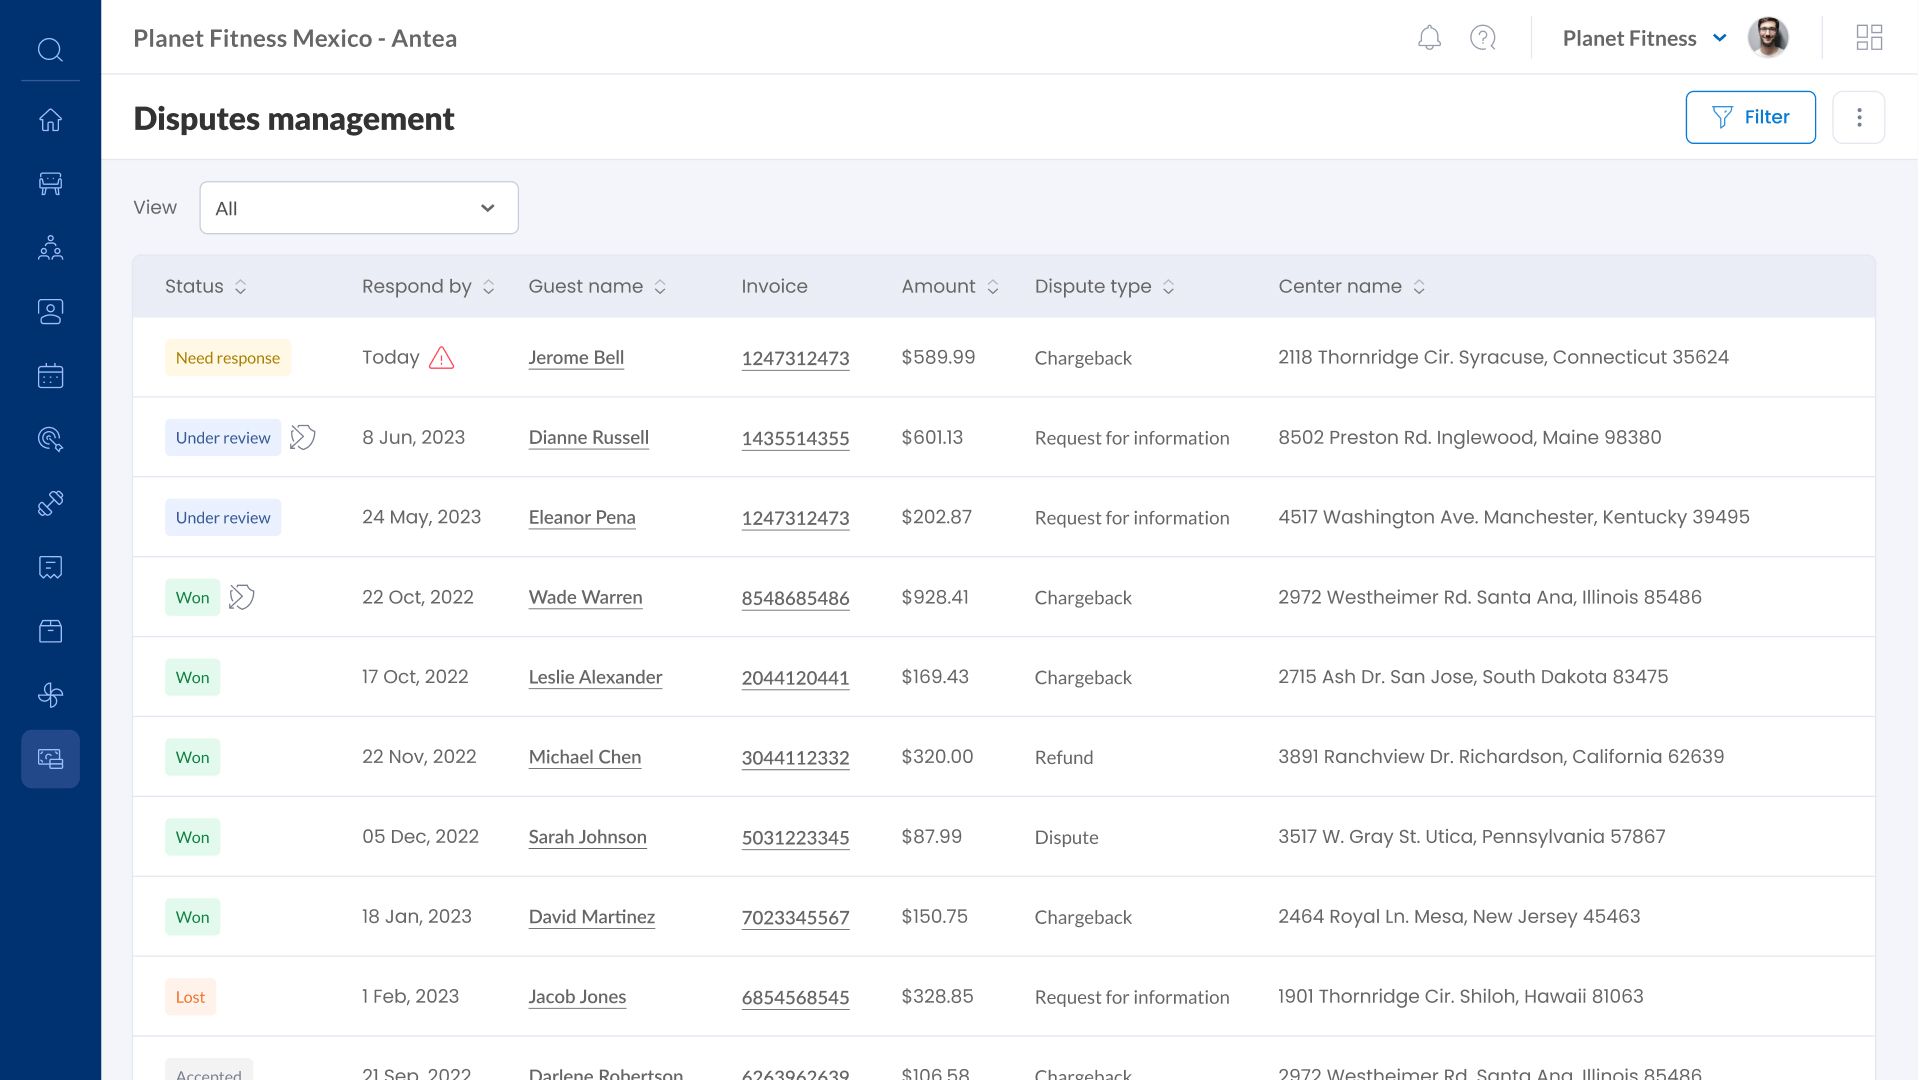Click the search icon in sidebar
1920x1080 pixels.
[x=50, y=49]
